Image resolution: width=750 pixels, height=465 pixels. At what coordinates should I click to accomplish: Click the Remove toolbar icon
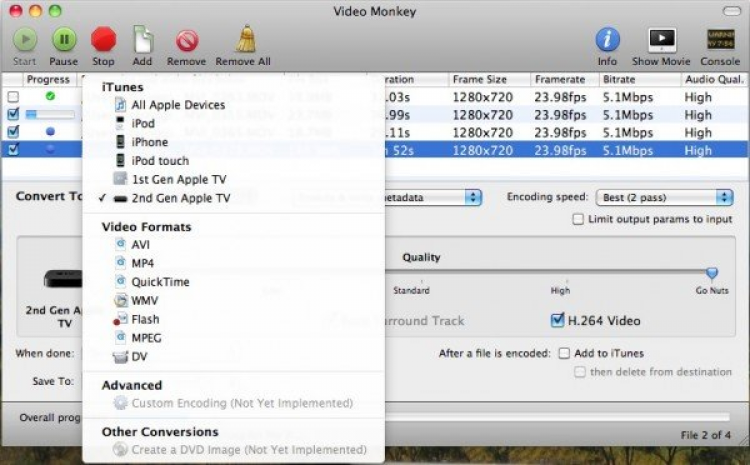[187, 41]
